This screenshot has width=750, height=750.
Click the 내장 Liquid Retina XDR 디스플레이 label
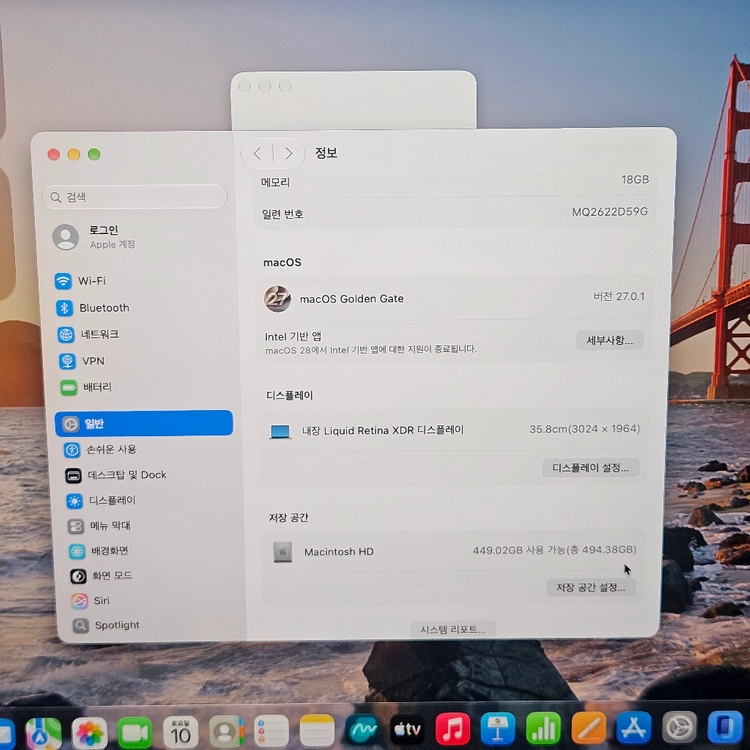tap(383, 430)
